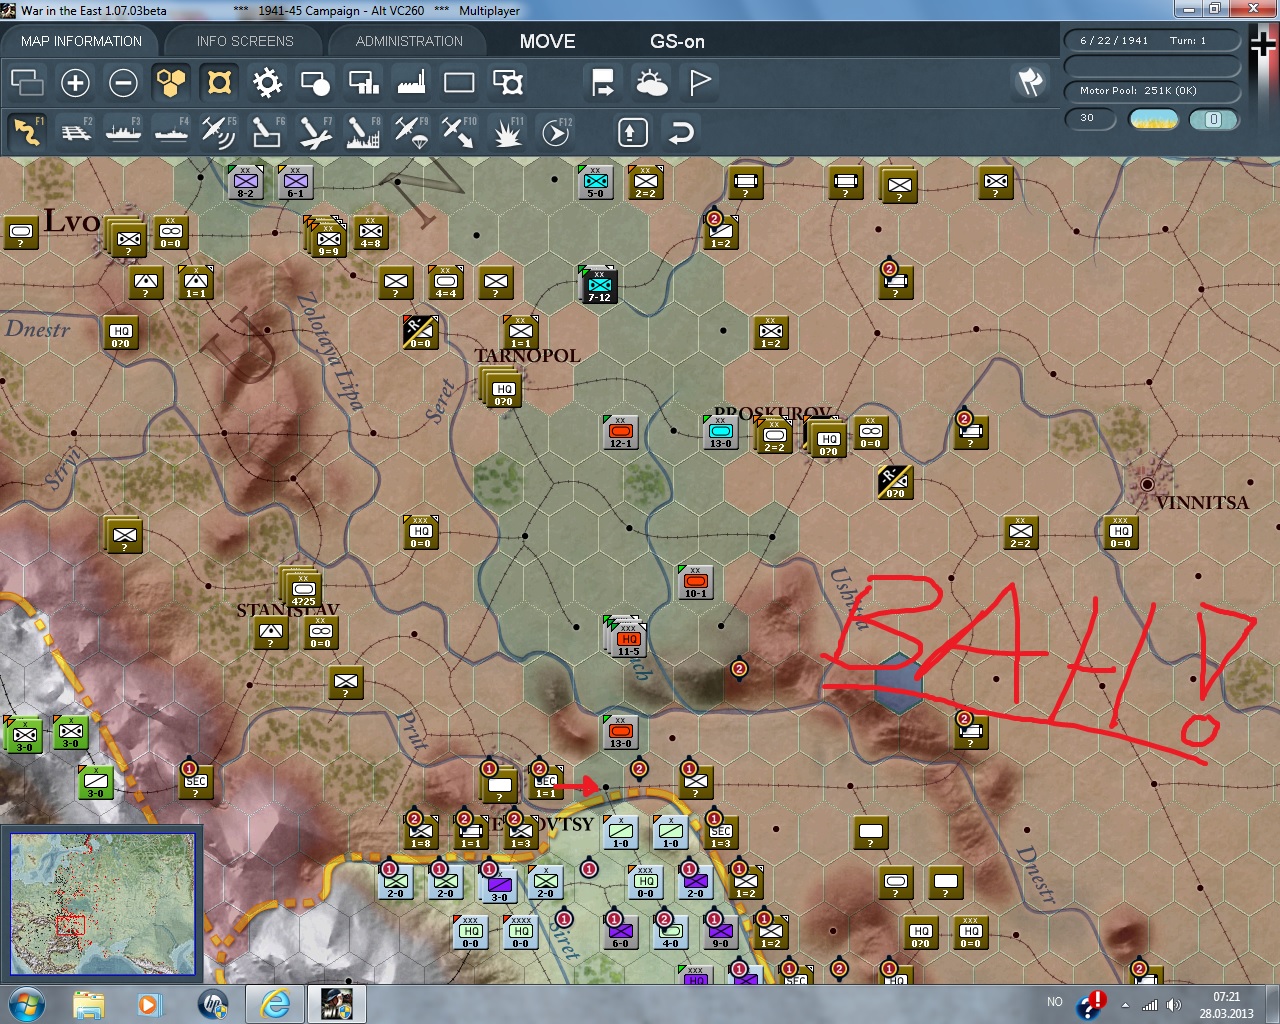This screenshot has width=1280, height=1024.
Task: Click the double flags end turn icon
Action: click(x=1030, y=82)
